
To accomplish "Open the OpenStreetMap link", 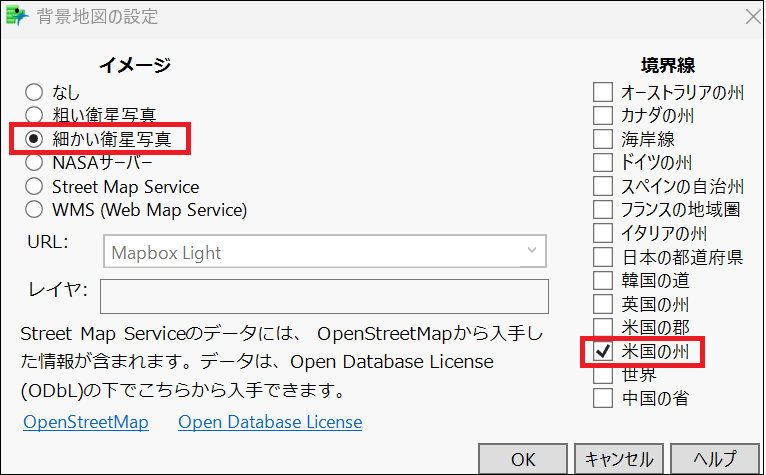I will 86,422.
